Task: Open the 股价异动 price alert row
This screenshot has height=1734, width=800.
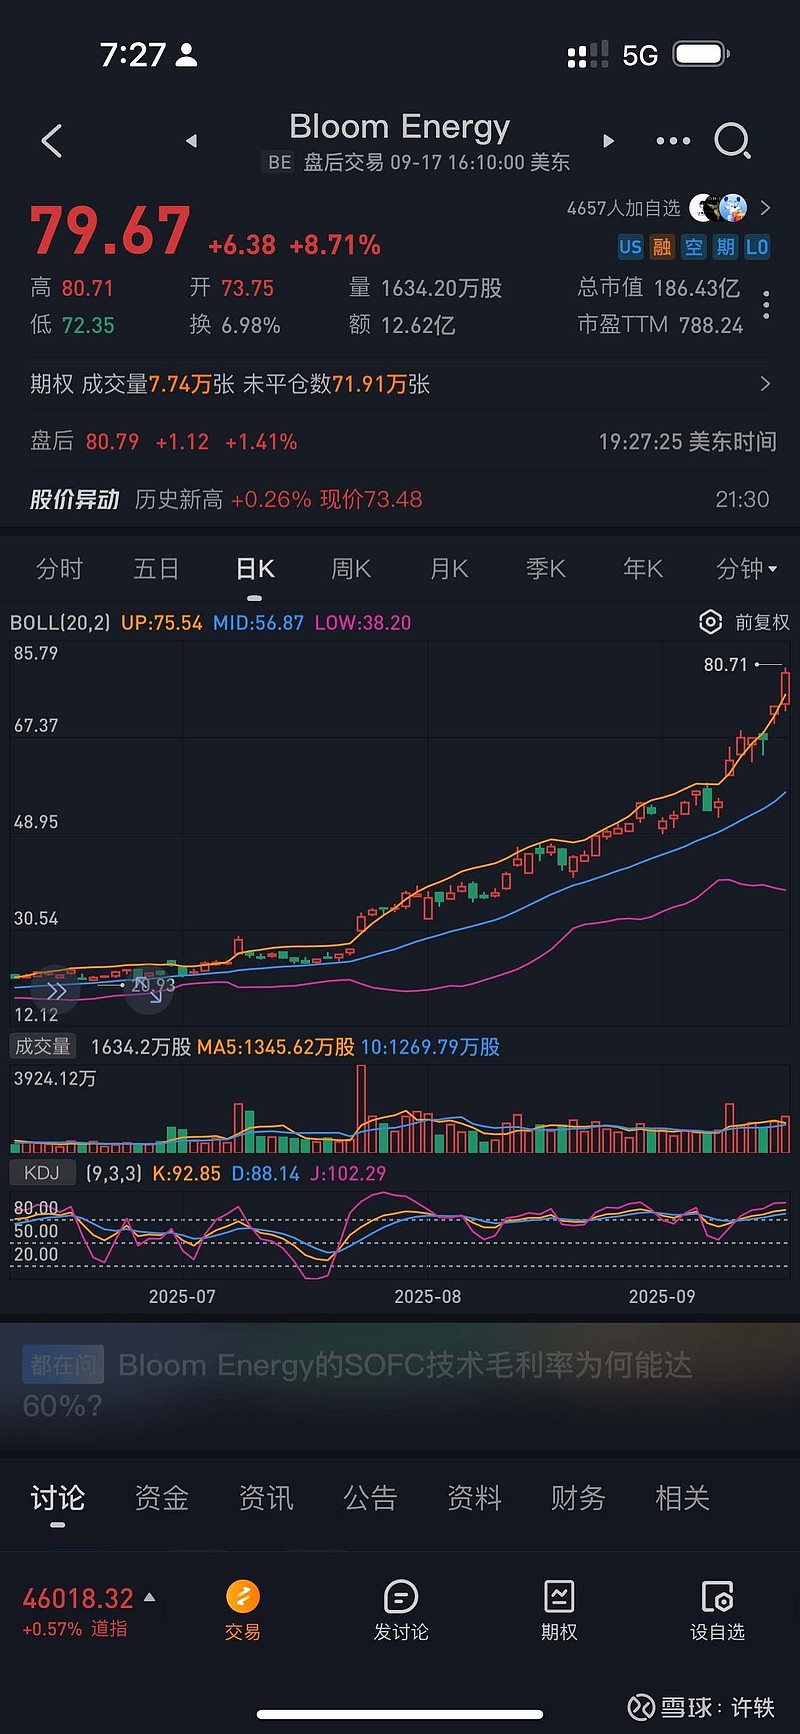Action: point(400,499)
